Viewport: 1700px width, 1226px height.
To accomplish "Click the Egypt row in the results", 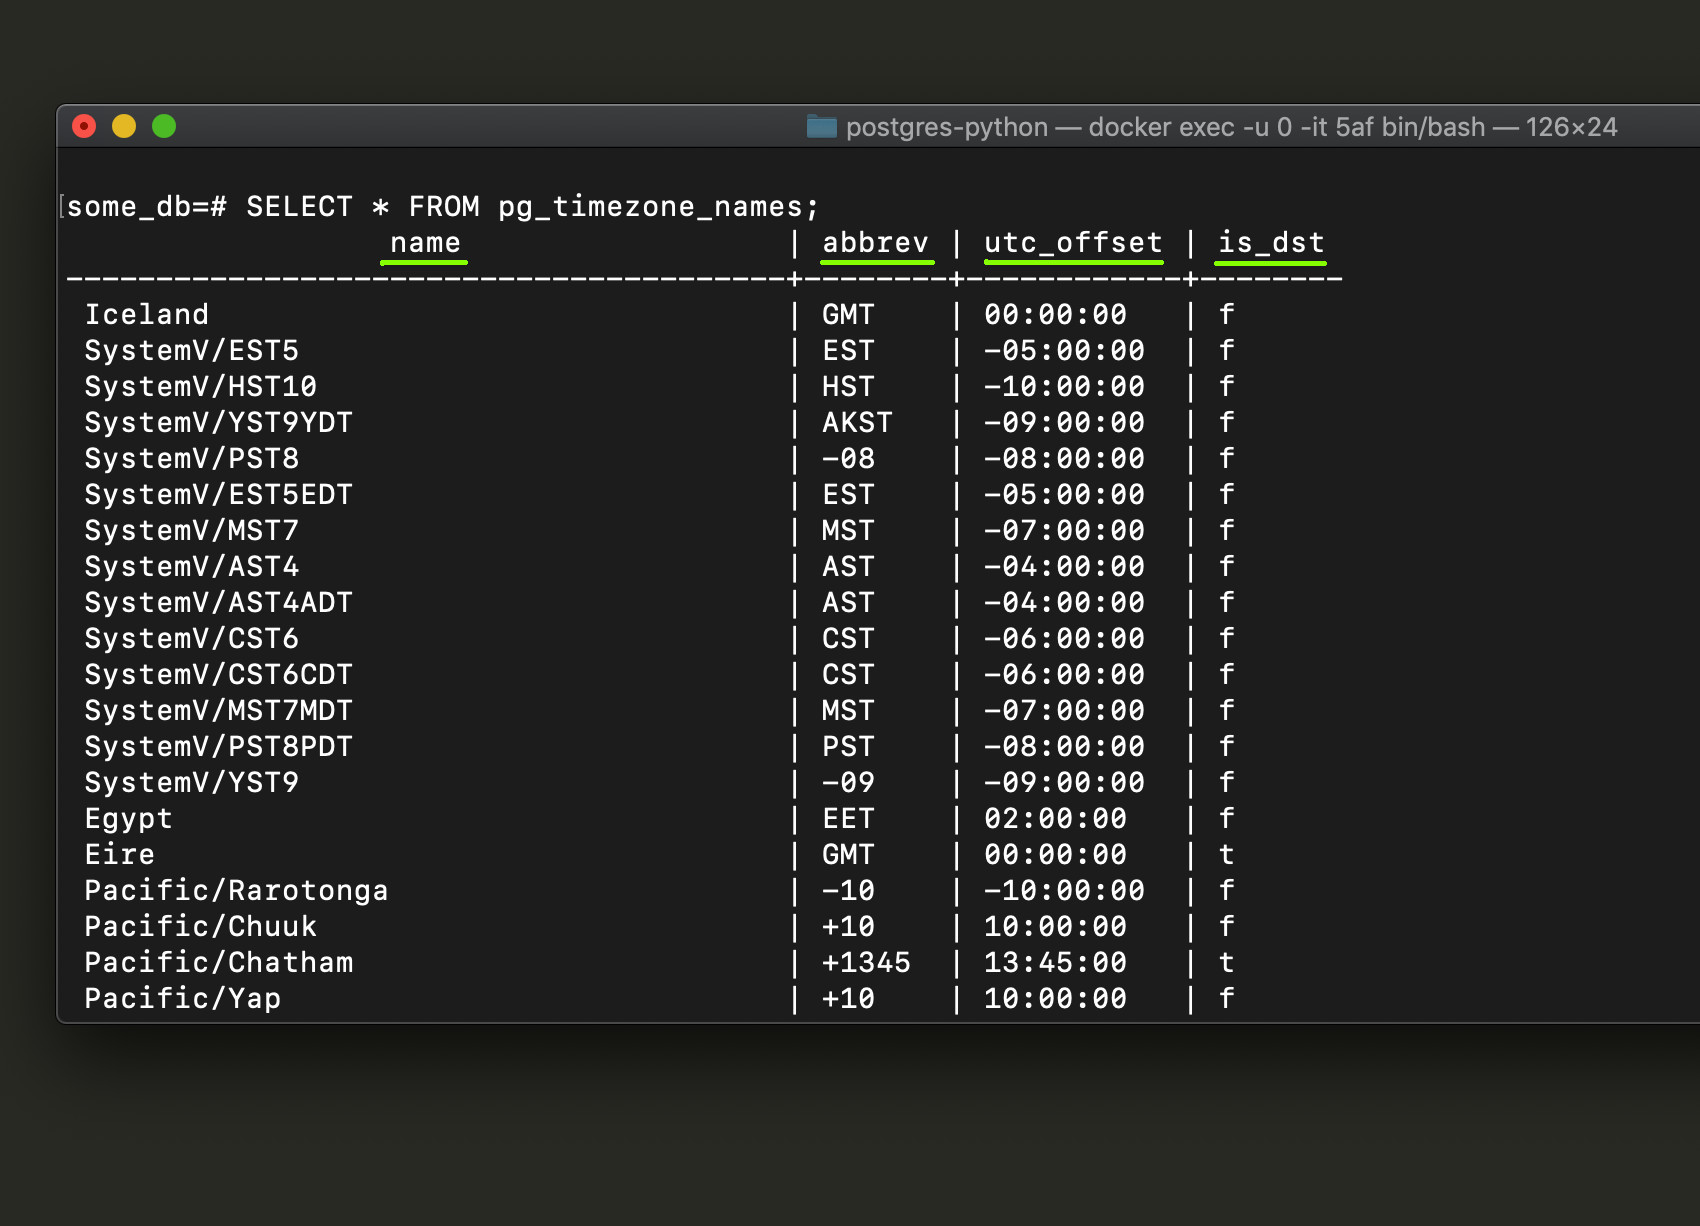I will 128,818.
